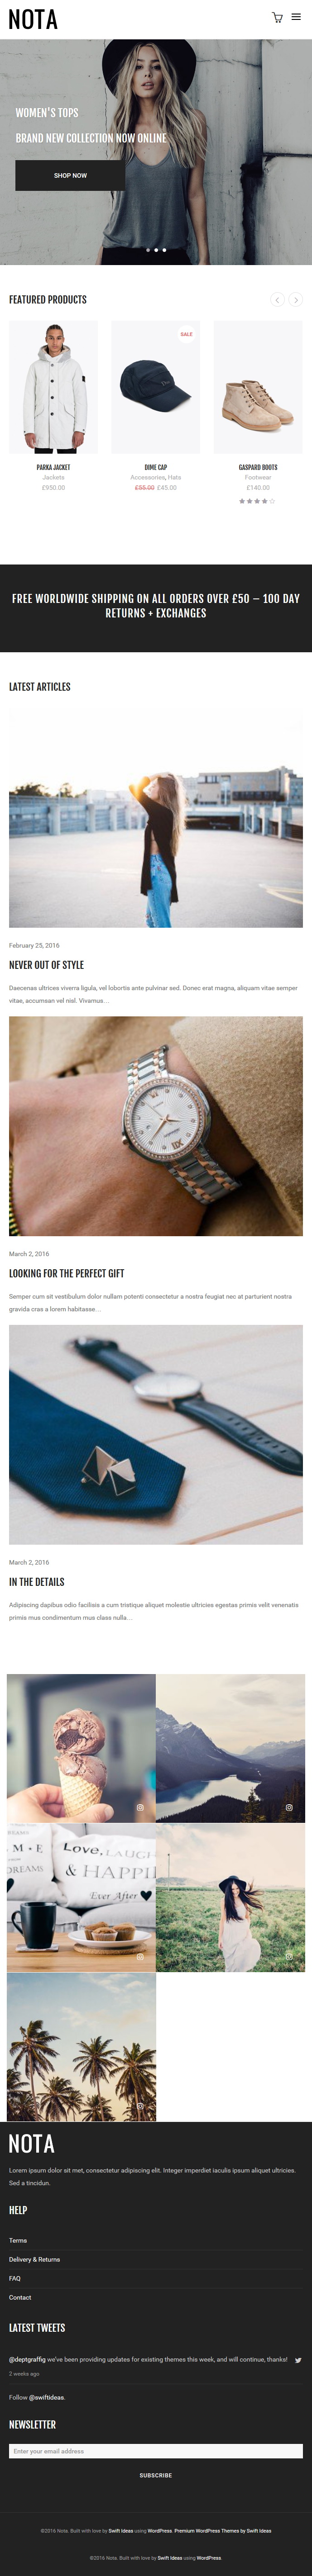This screenshot has width=312, height=2576.
Task: Click the Shop Now button
Action: [70, 175]
